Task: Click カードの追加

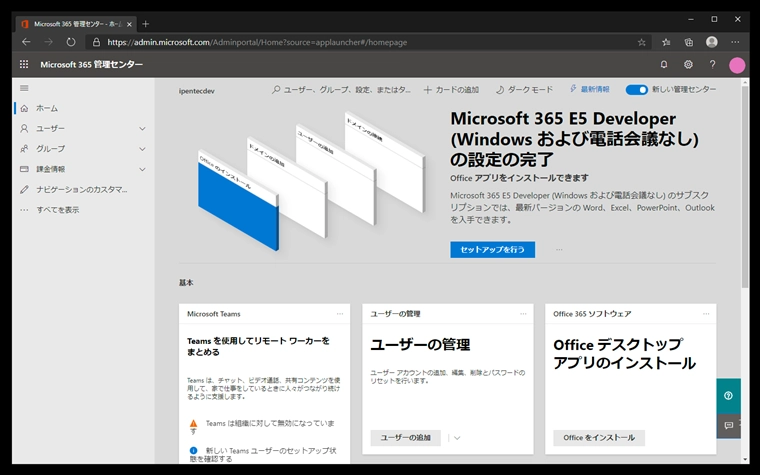Action: point(451,90)
